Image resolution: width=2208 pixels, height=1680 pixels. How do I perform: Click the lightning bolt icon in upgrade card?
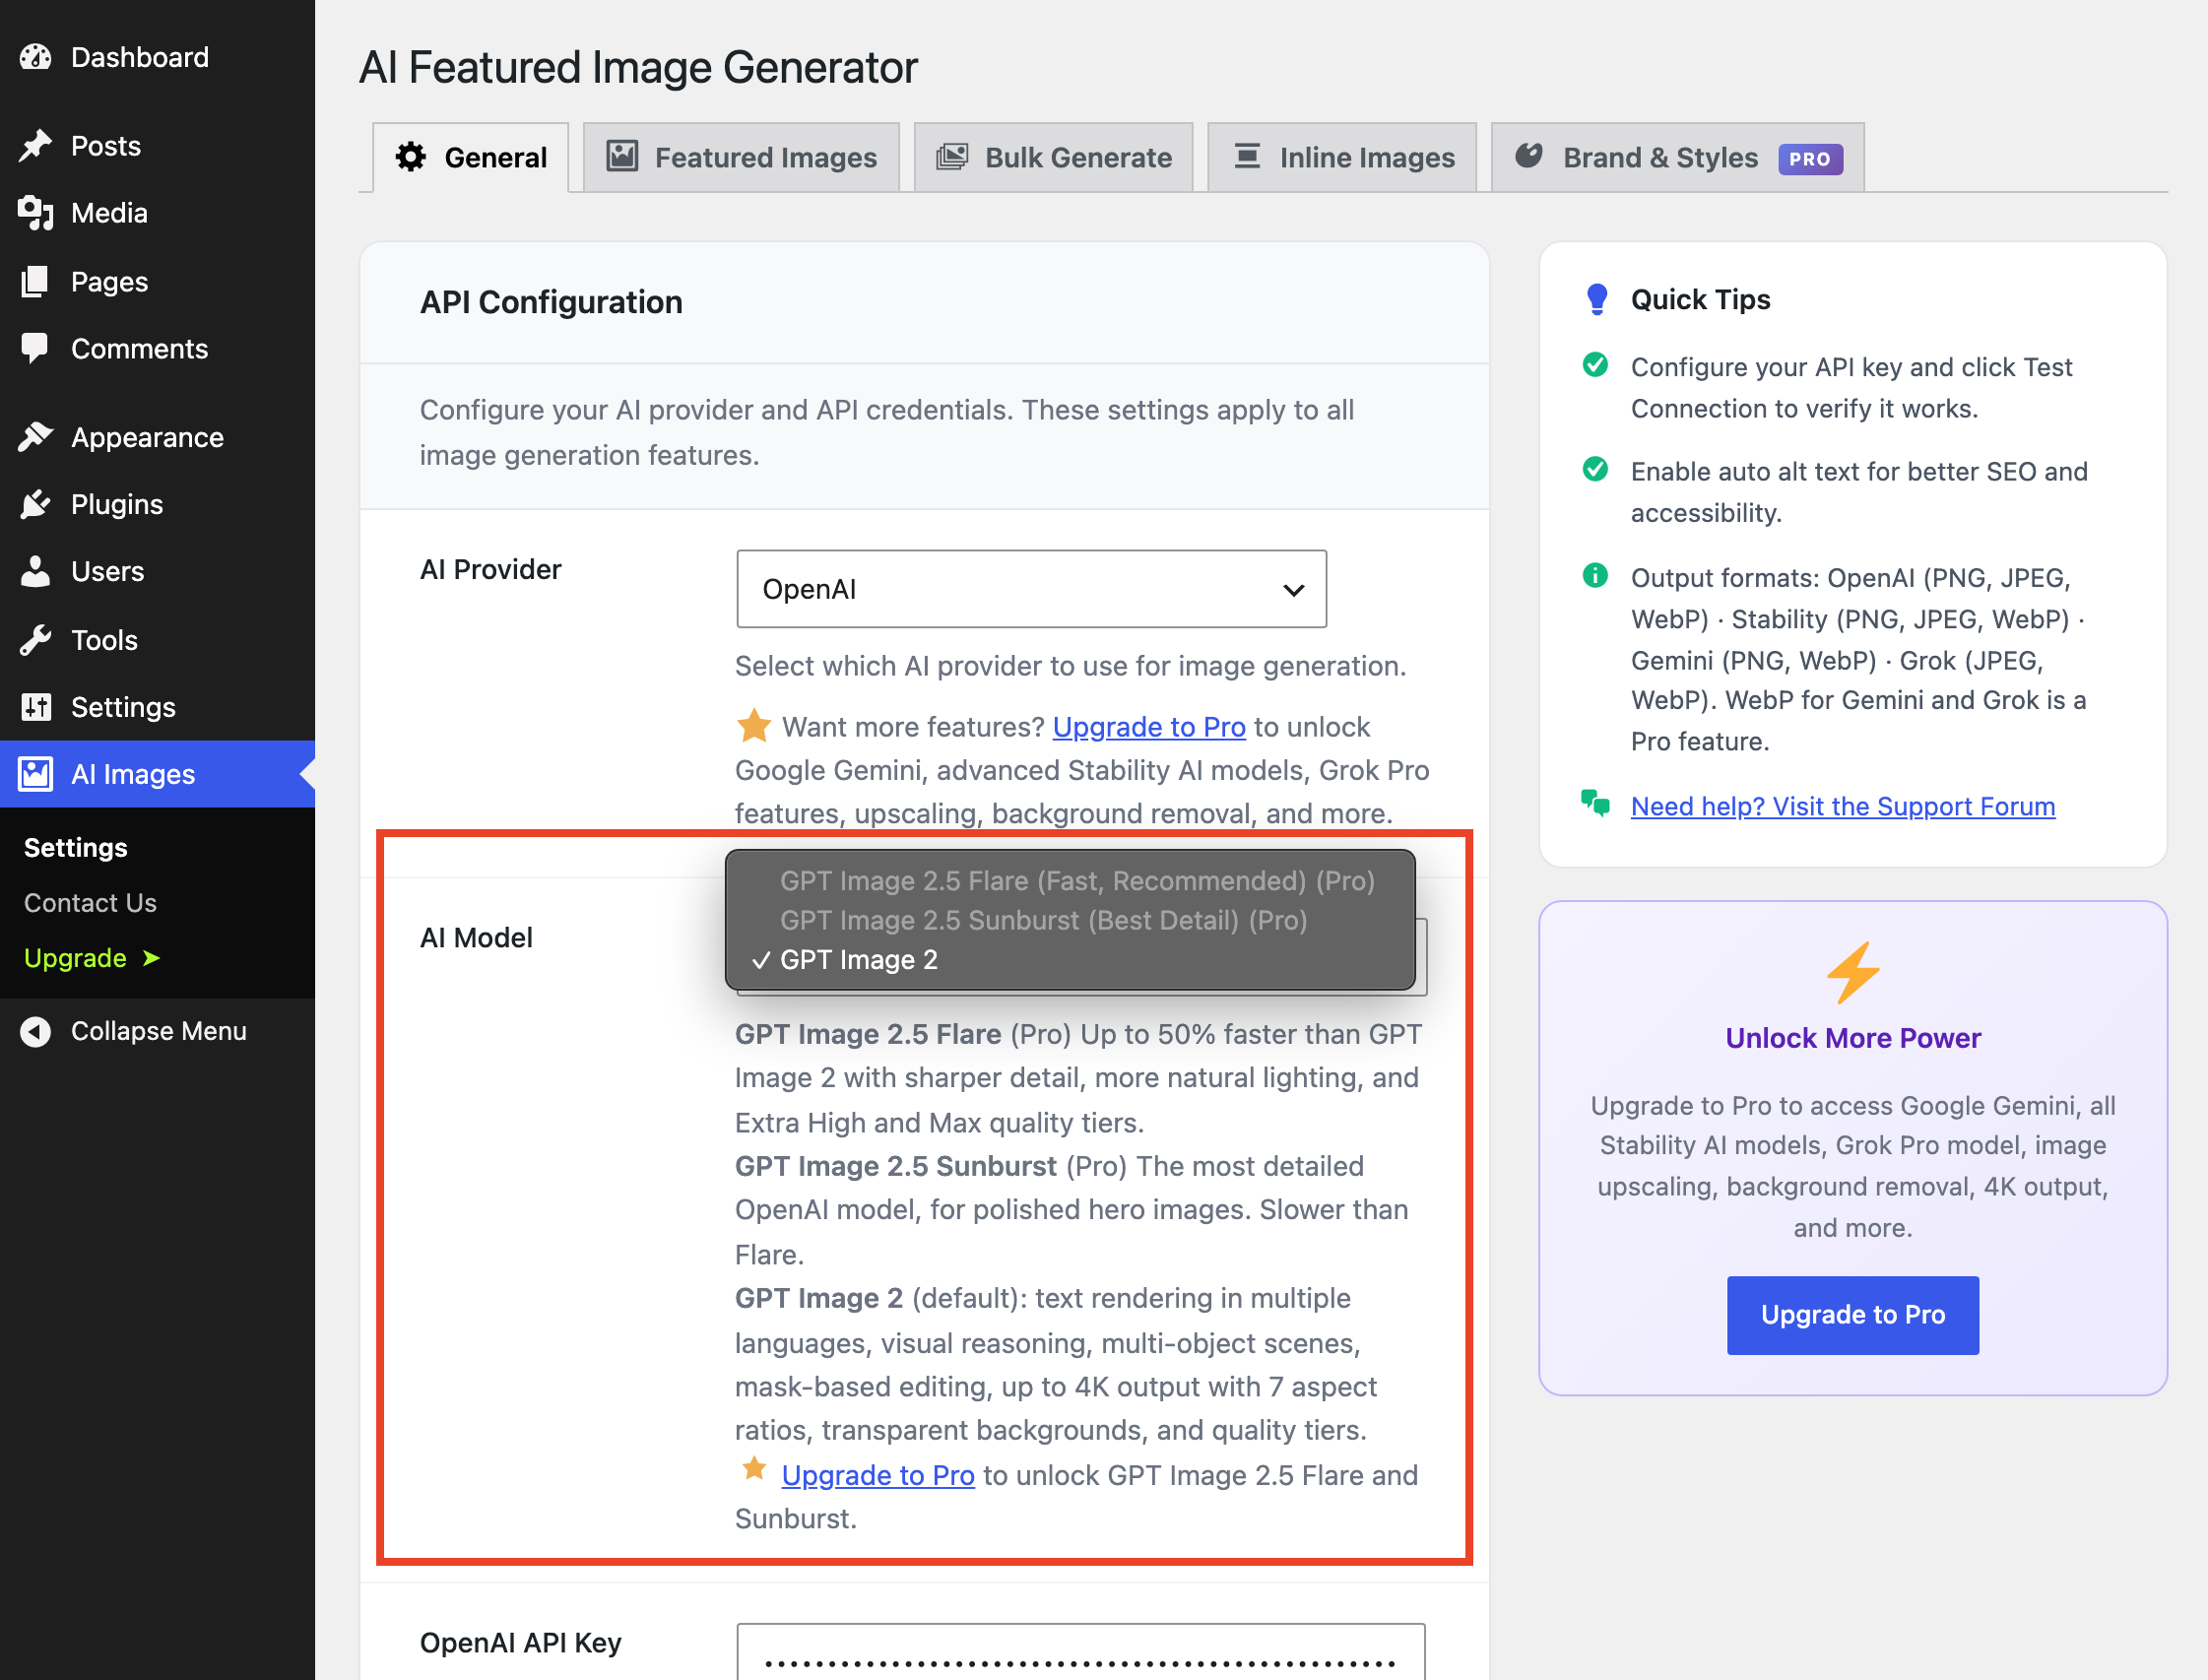pos(1853,972)
